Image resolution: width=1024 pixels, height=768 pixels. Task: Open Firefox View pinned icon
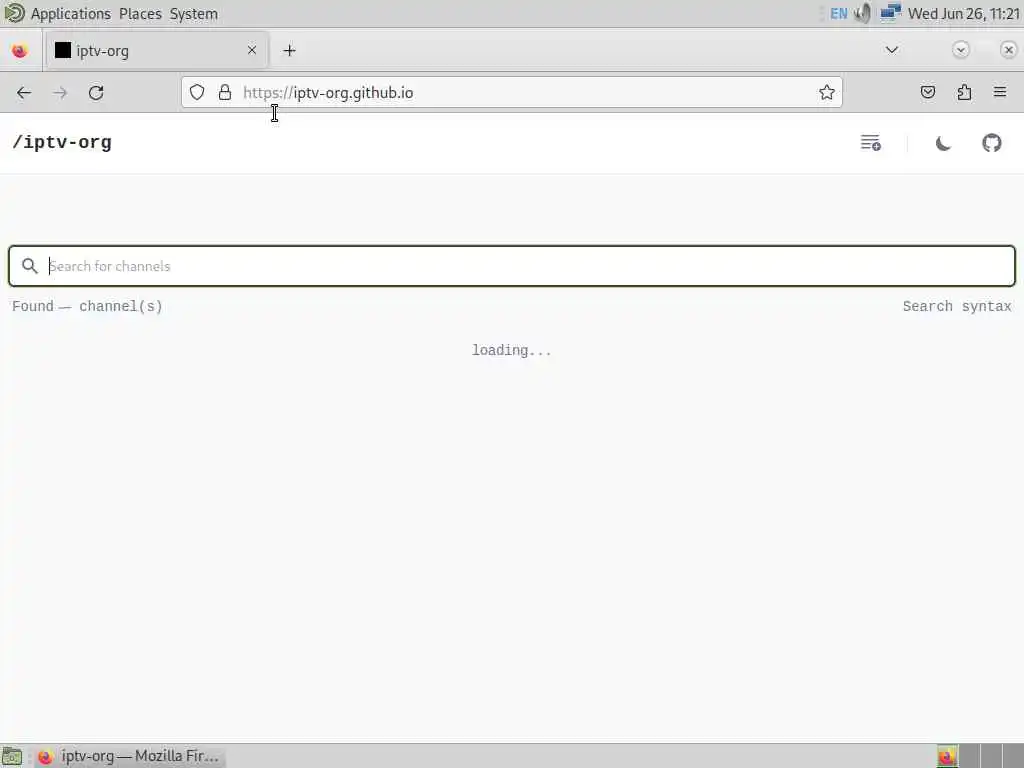pos(20,50)
